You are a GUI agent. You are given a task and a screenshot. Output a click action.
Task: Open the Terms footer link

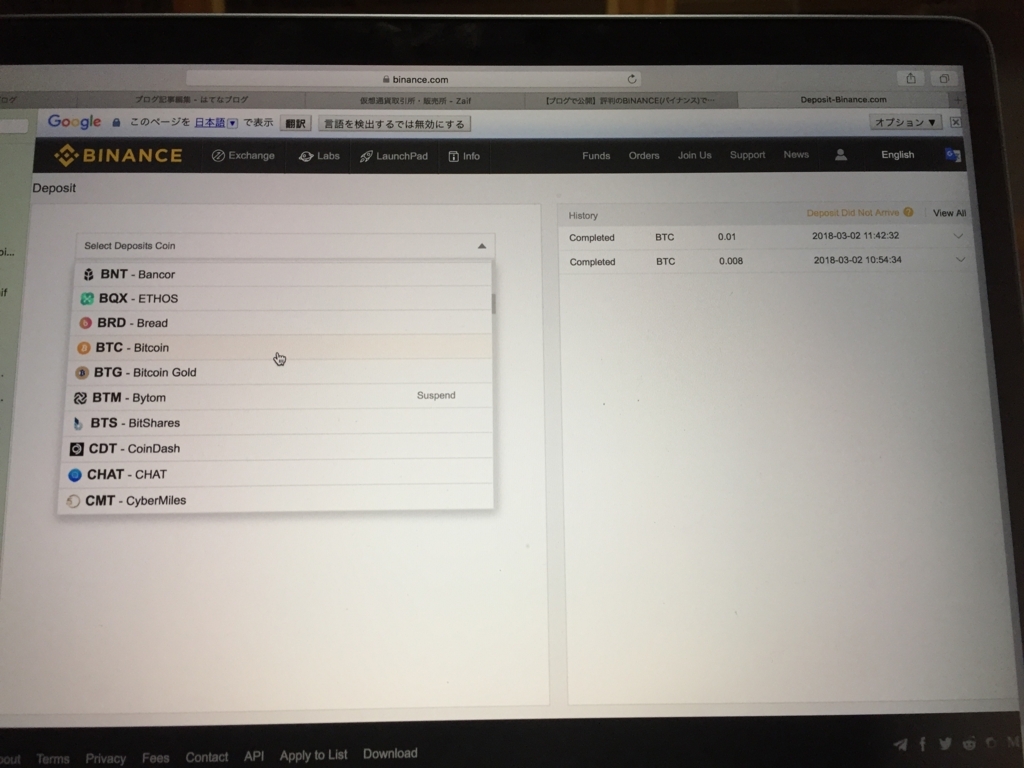coord(52,759)
